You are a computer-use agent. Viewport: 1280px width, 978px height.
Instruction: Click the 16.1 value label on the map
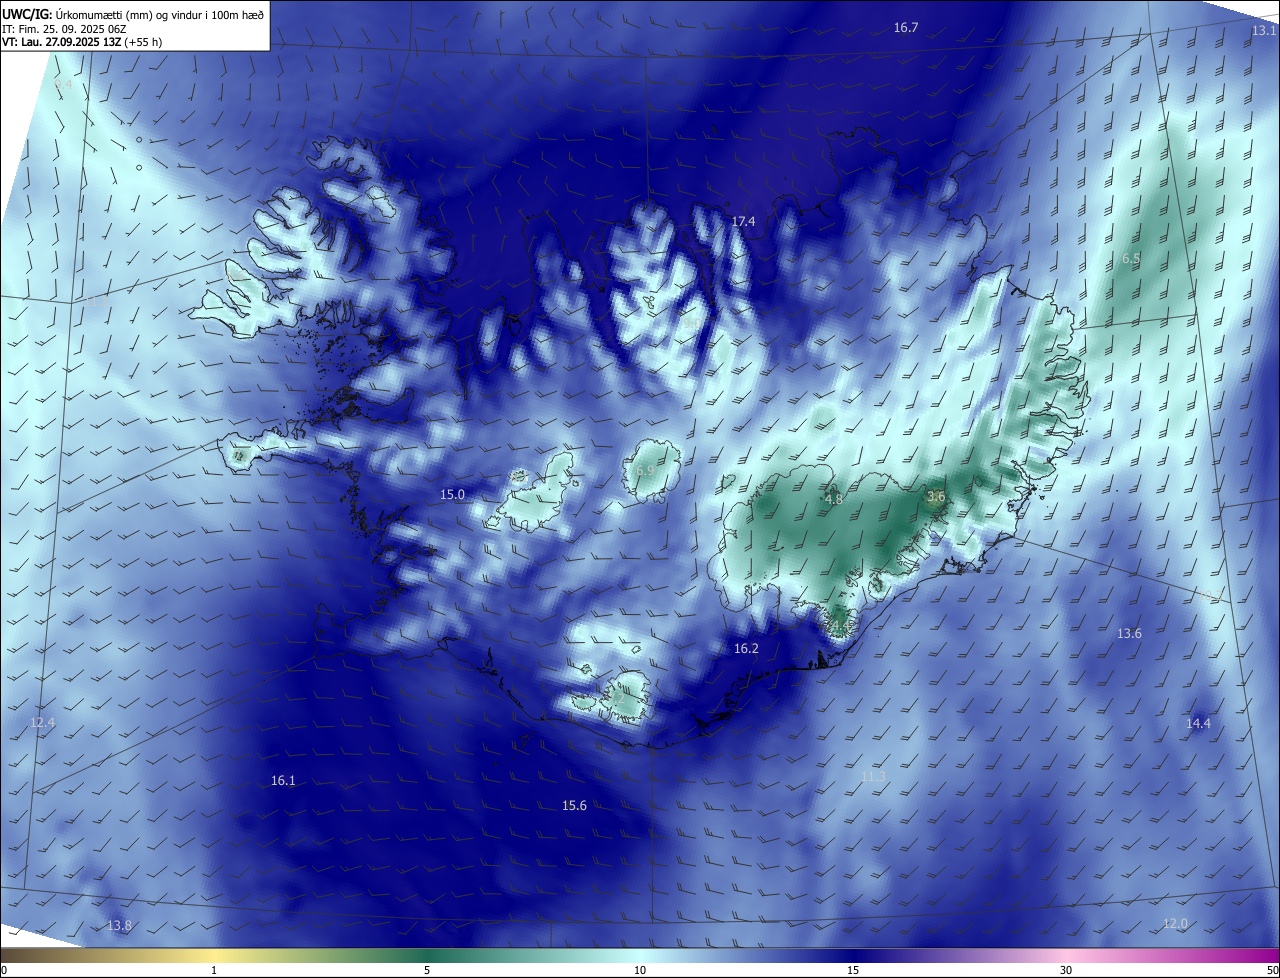coord(283,781)
